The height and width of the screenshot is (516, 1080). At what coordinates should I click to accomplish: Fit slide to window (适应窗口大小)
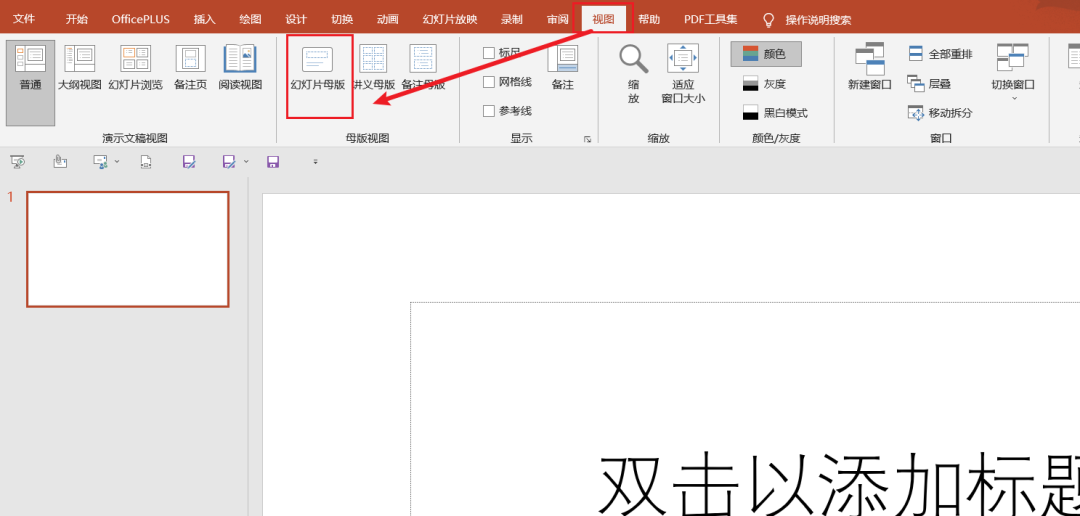(x=683, y=74)
